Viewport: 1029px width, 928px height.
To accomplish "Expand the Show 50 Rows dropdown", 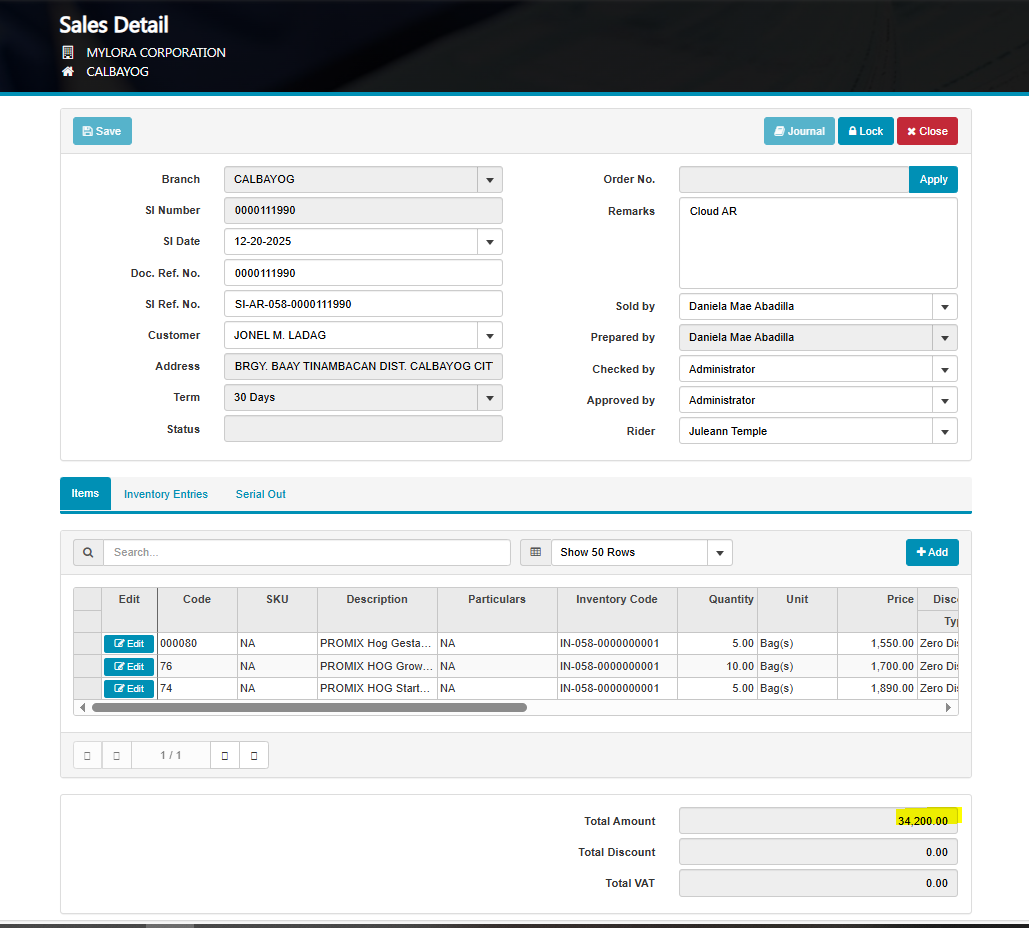I will [x=719, y=553].
